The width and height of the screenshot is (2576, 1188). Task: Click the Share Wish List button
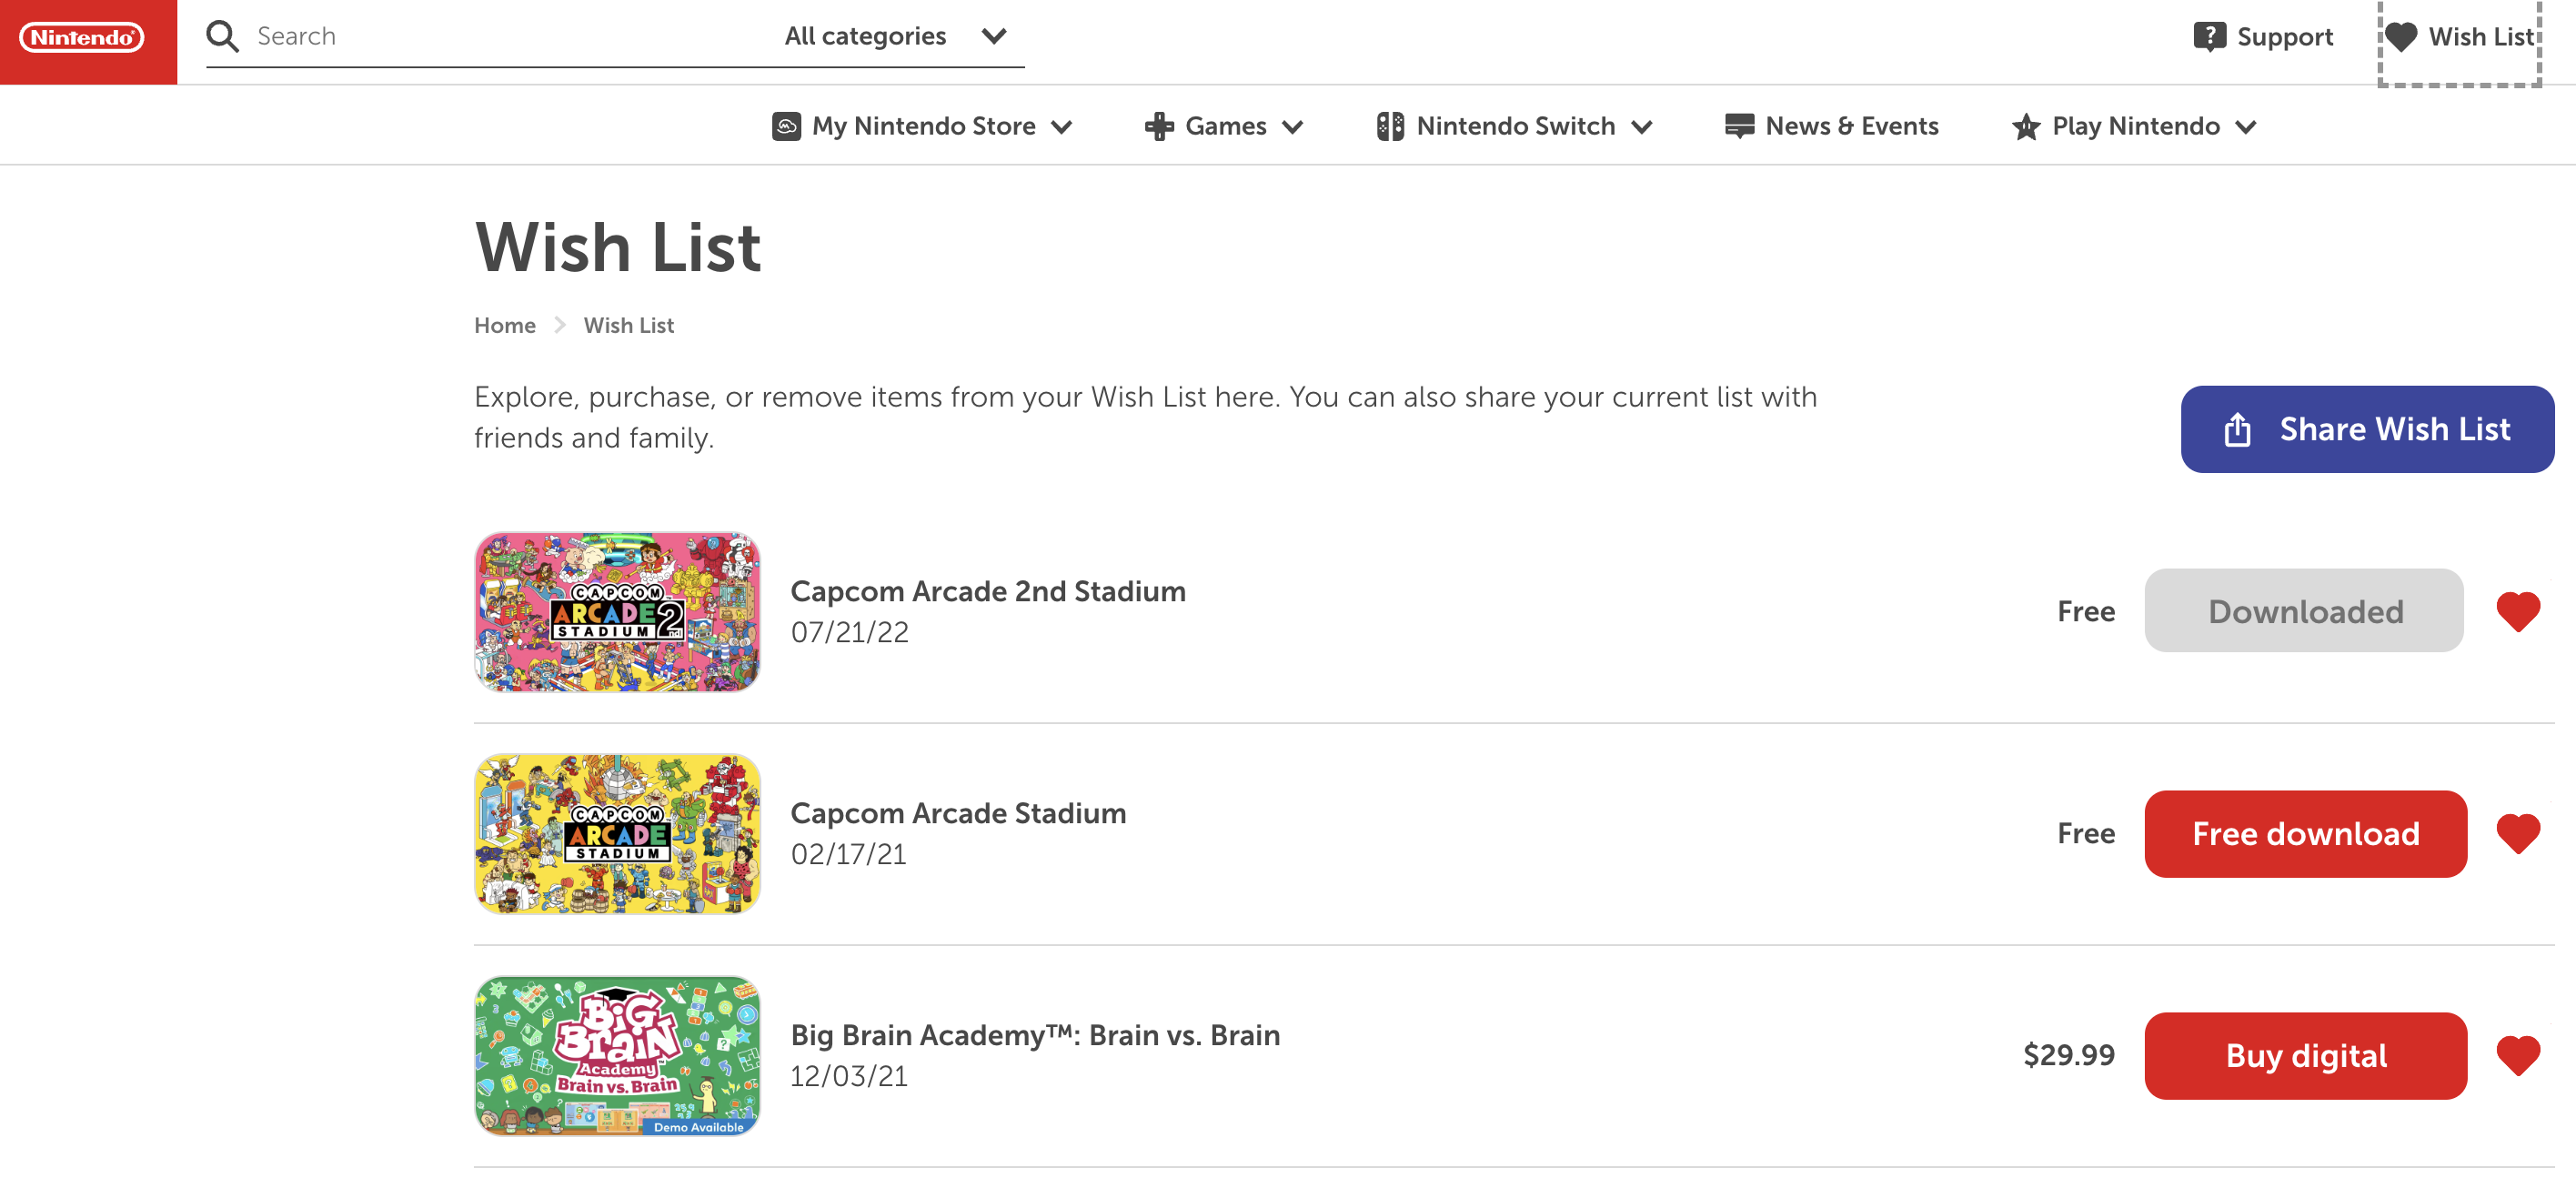click(x=2366, y=429)
